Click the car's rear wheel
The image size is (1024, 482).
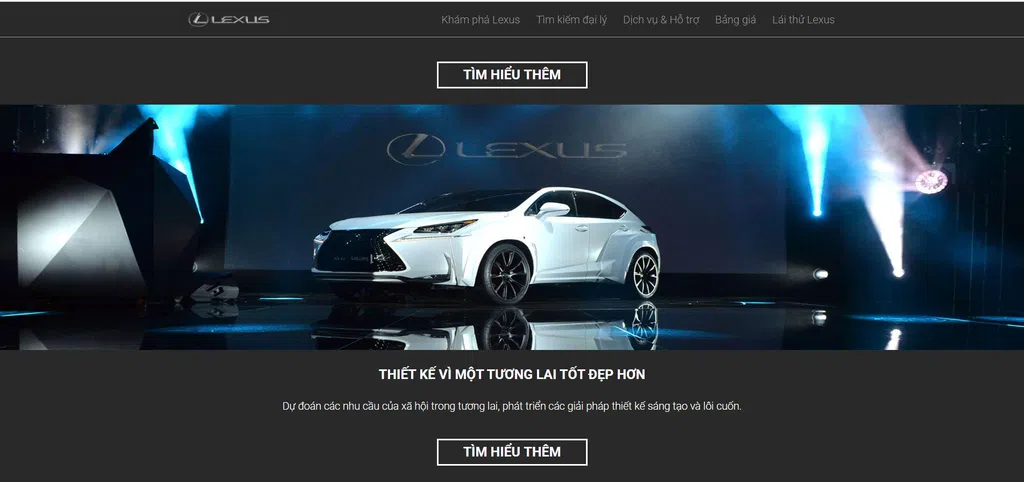[x=644, y=274]
